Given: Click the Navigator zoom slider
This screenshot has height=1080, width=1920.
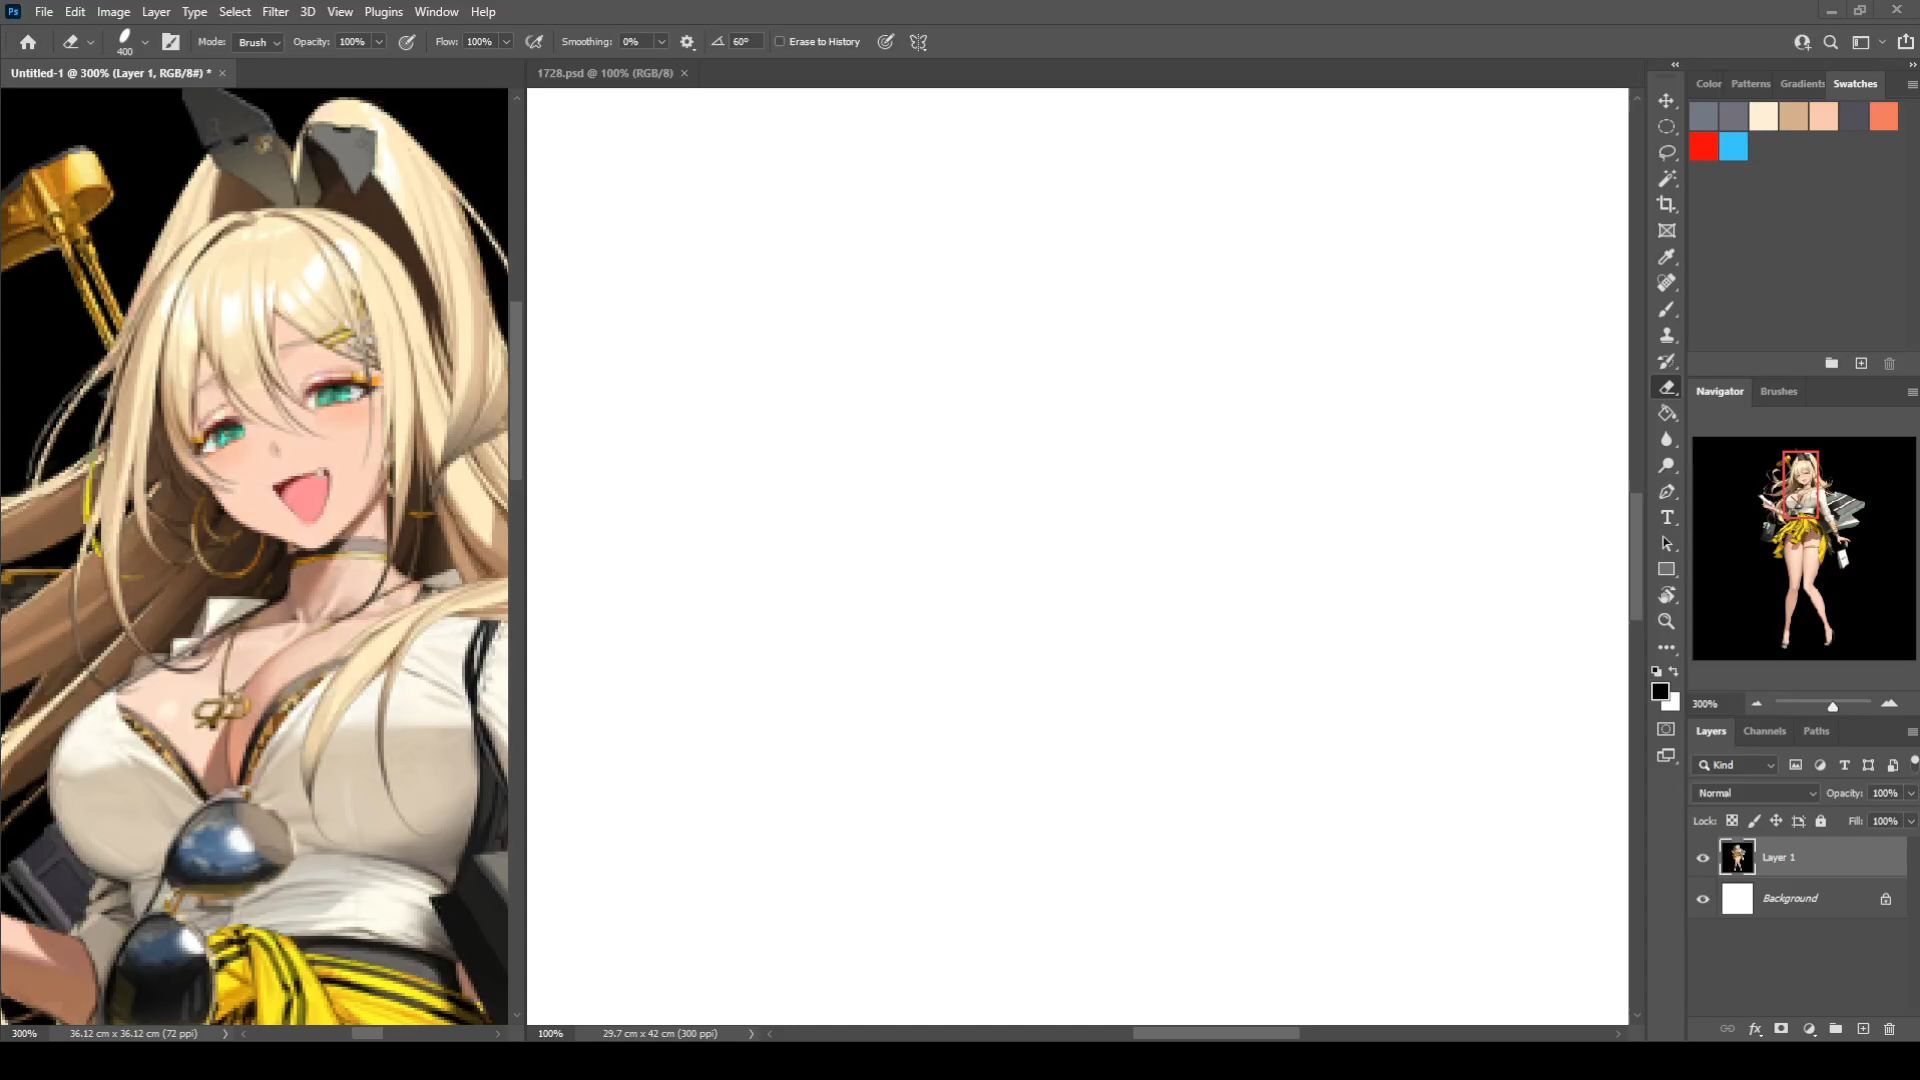Looking at the screenshot, I should (1832, 705).
